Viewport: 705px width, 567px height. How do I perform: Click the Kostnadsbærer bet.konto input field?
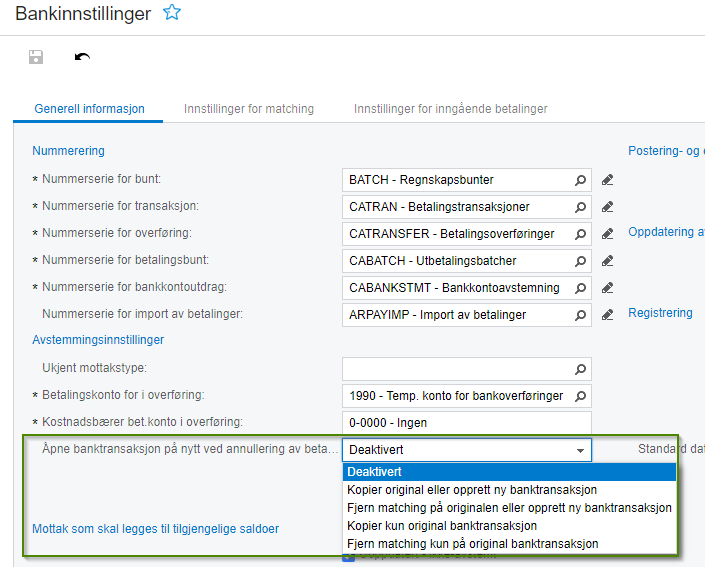[466, 422]
